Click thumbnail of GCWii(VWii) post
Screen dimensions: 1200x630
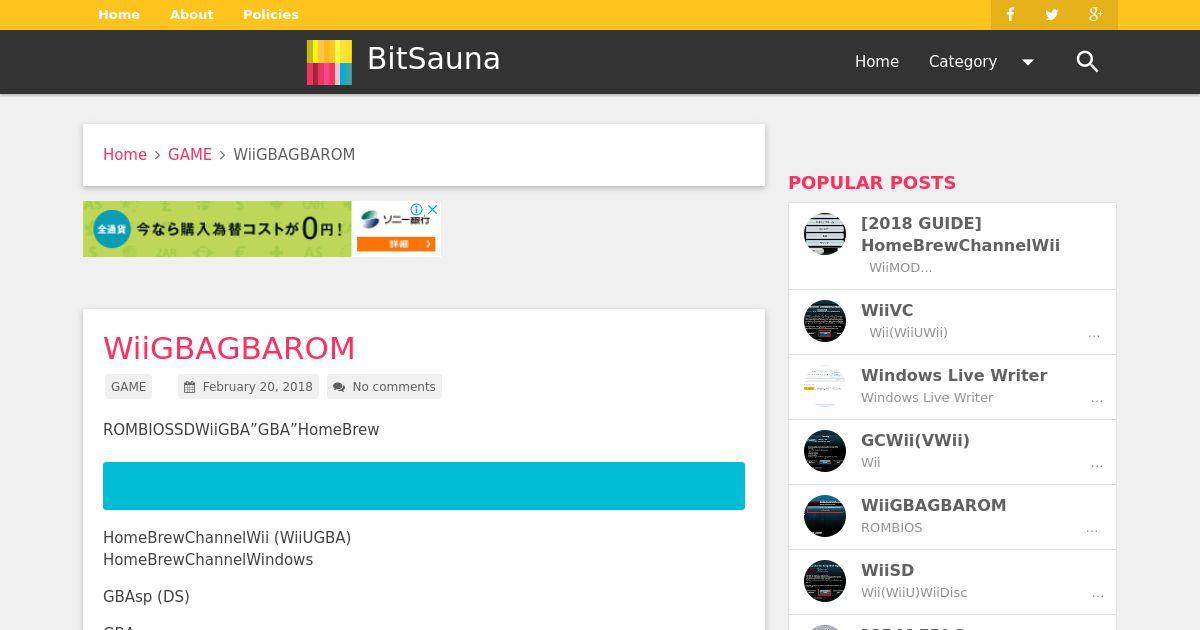click(825, 451)
